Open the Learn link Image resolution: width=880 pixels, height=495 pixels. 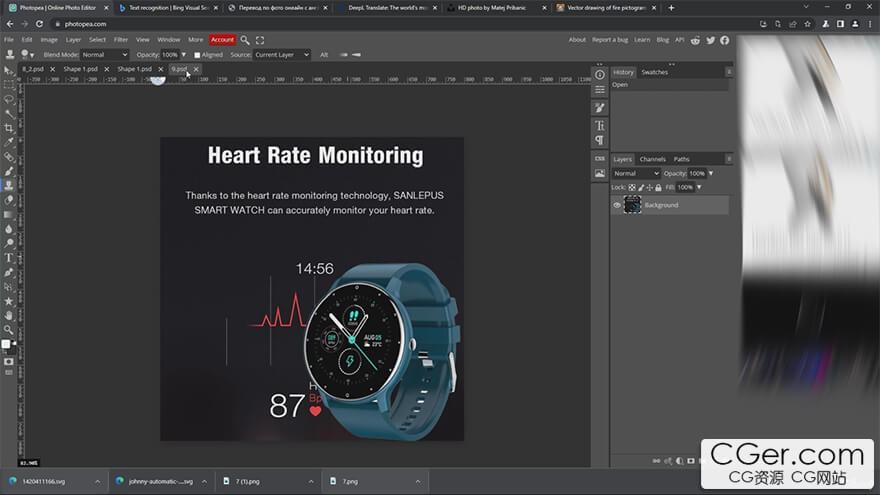click(642, 40)
